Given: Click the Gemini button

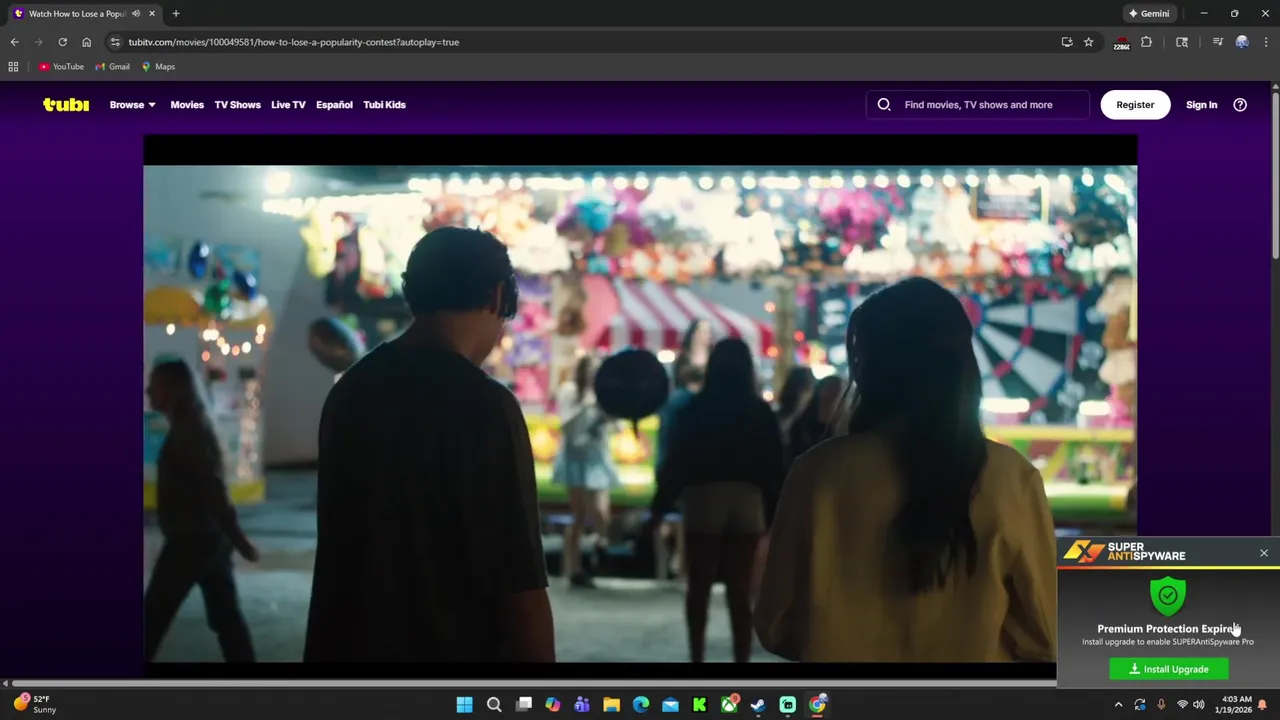Looking at the screenshot, I should click(1149, 14).
